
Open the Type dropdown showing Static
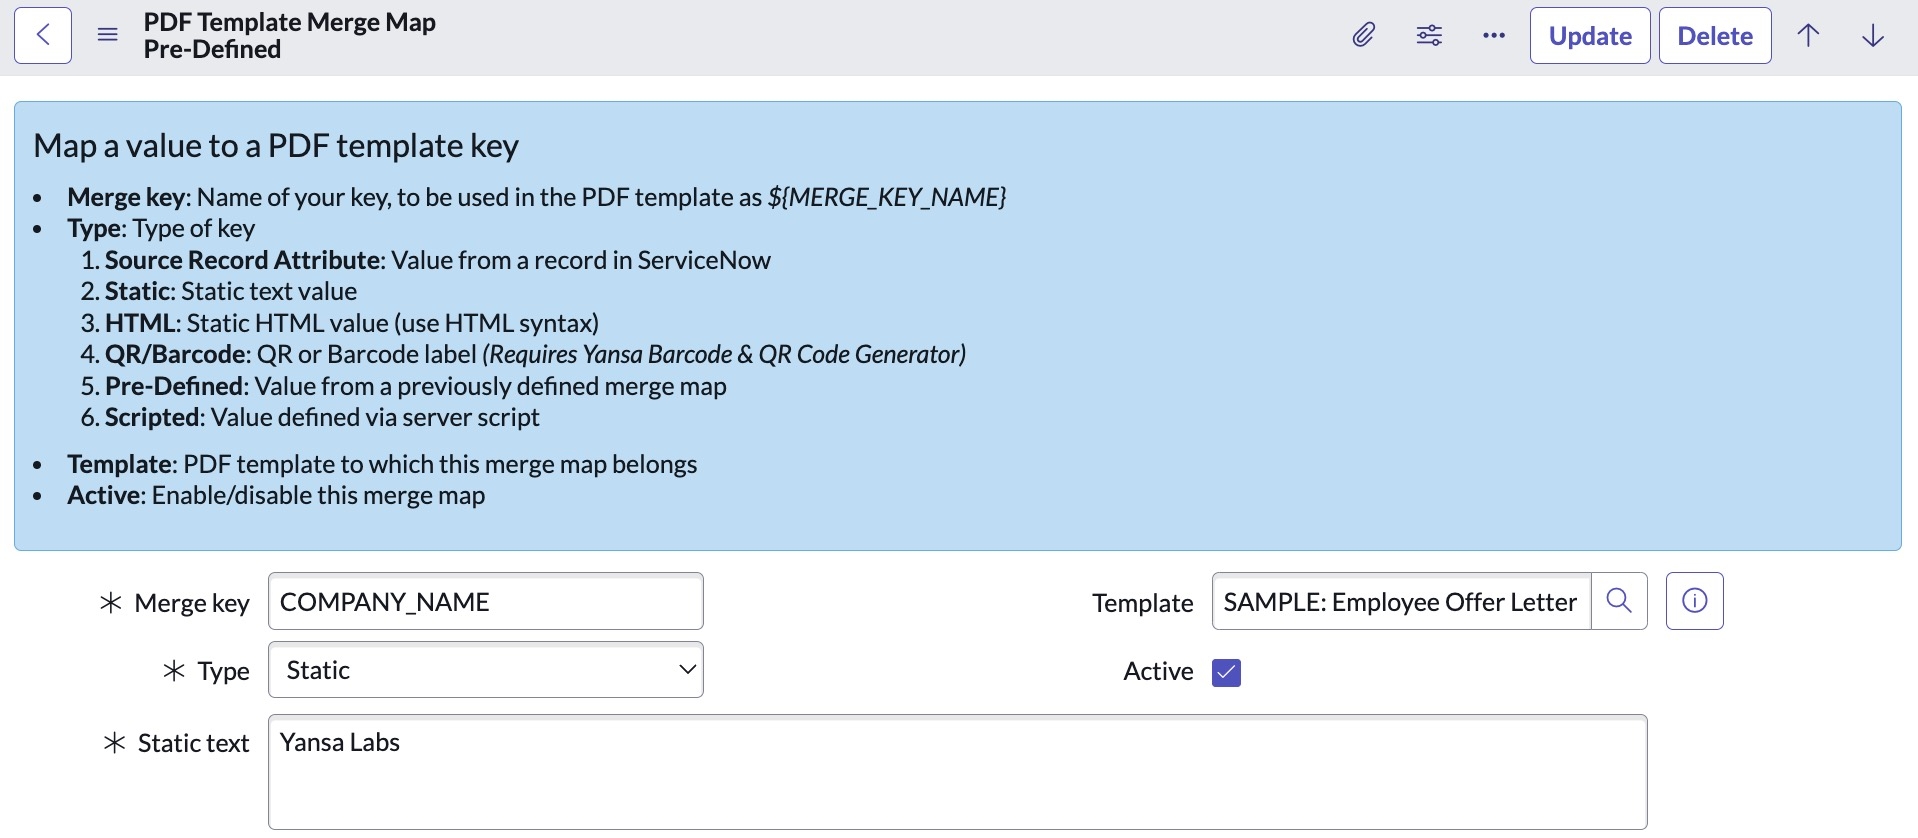[486, 670]
